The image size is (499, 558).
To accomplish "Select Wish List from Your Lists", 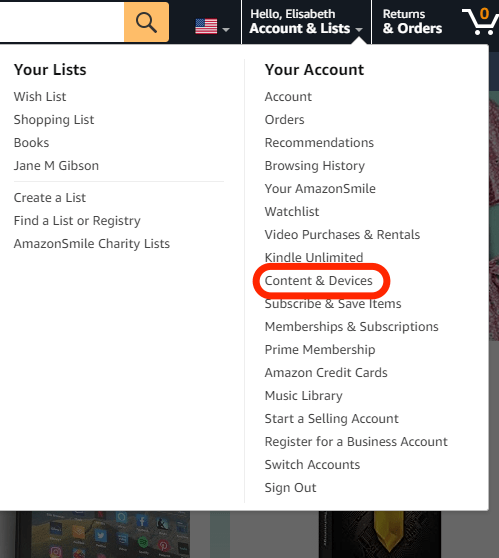I will 40,97.
